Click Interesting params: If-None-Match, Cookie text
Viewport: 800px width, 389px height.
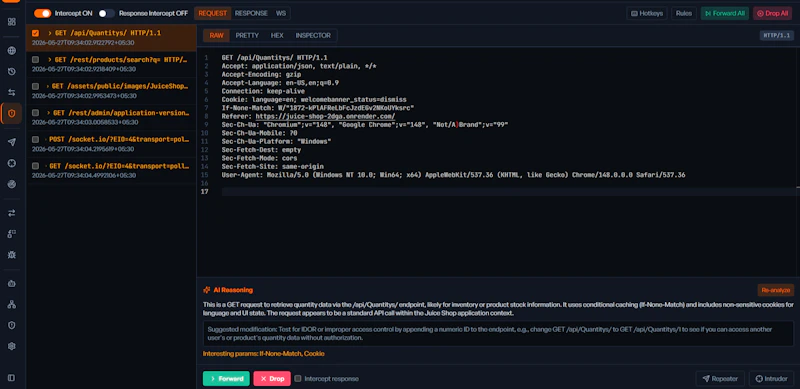pos(263,353)
